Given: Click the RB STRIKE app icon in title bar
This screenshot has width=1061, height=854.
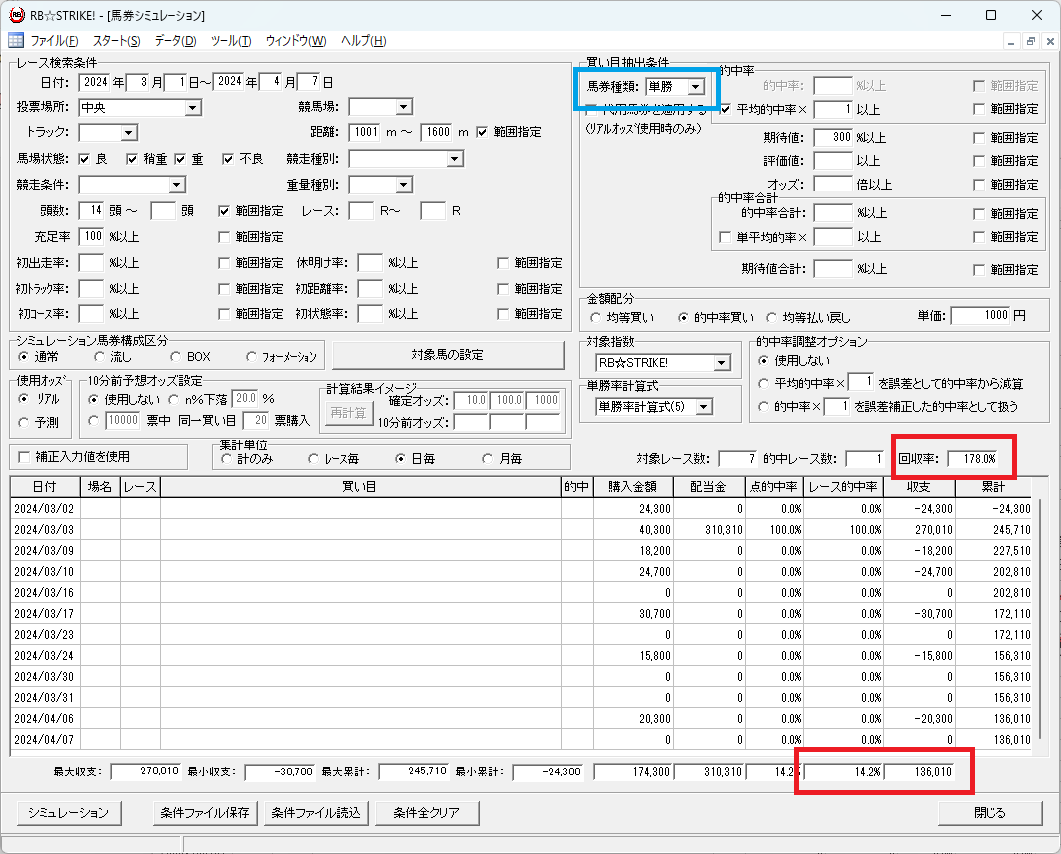Looking at the screenshot, I should pos(16,14).
